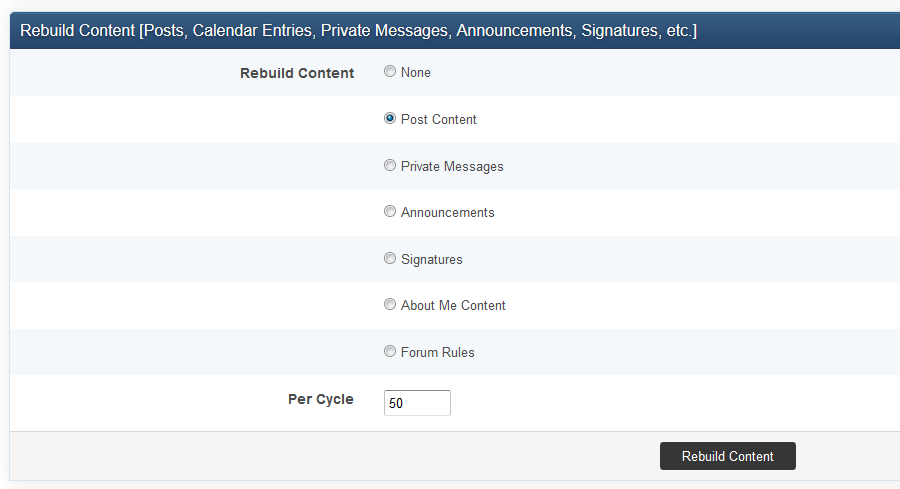Click the bold 'Rebuild Content' row label
The height and width of the screenshot is (489, 900).
297,73
